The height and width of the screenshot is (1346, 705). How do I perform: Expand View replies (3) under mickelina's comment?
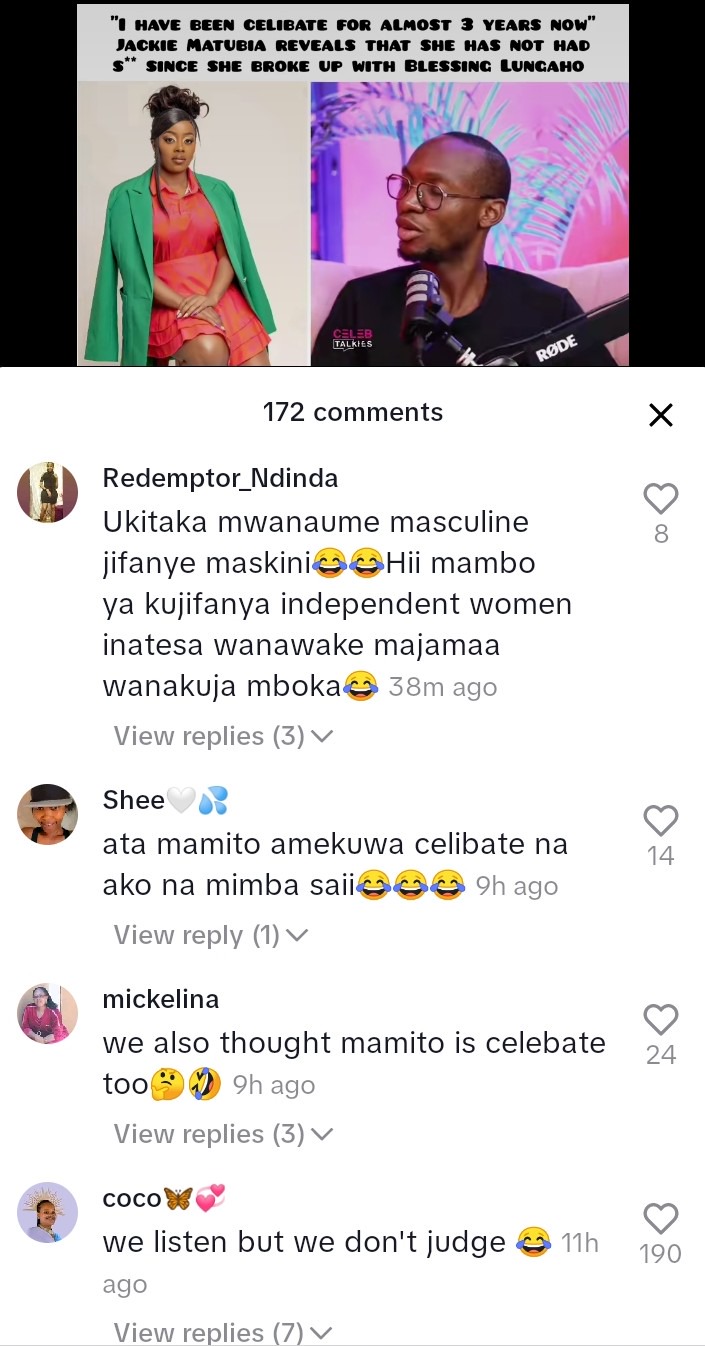click(x=223, y=1134)
